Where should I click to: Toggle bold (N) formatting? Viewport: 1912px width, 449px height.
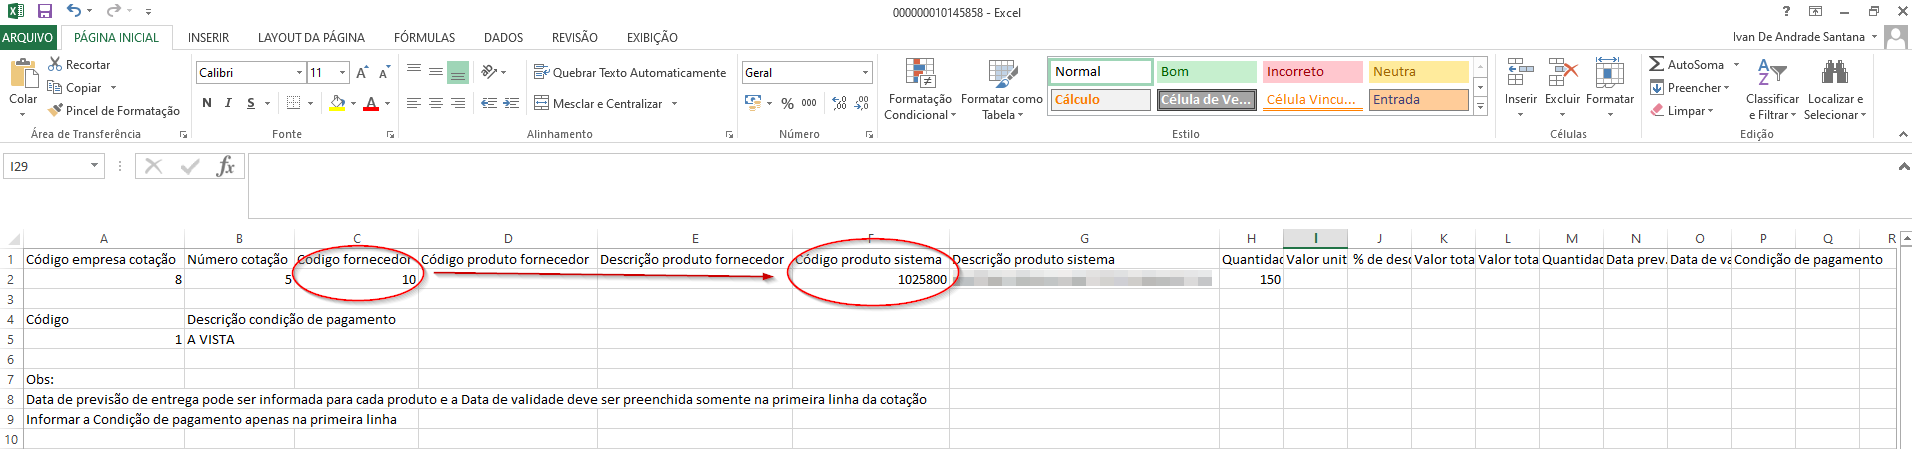coord(207,103)
